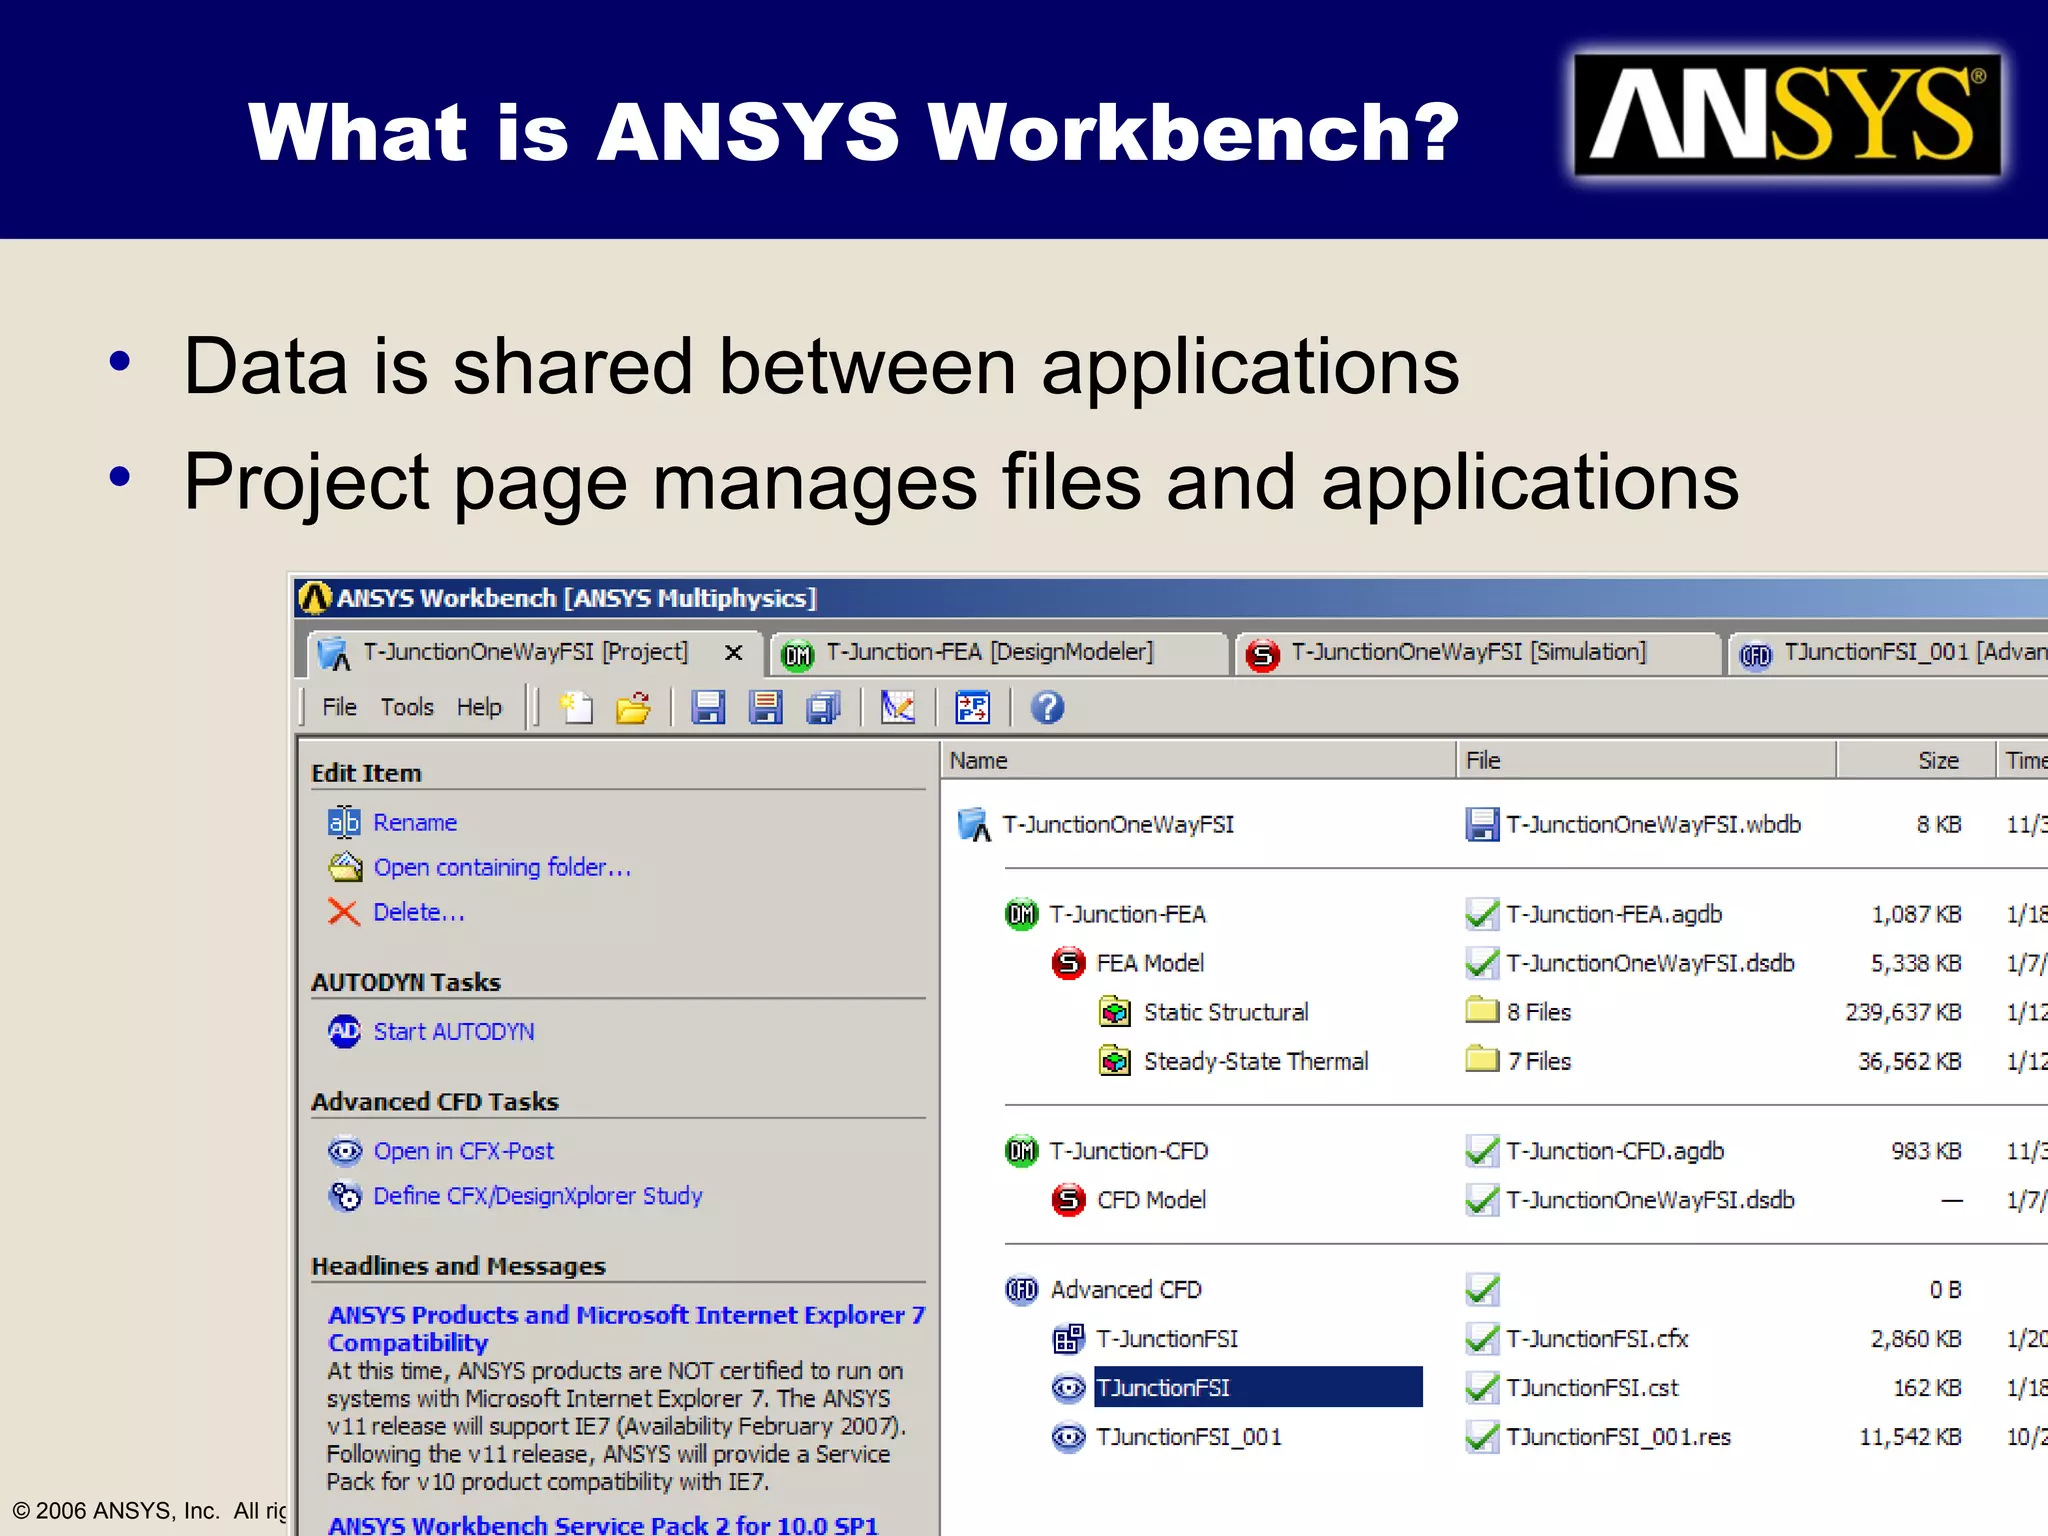The image size is (2048, 1536).
Task: Click the eye icon beside TJunctionFSI_001
Action: tap(1068, 1437)
